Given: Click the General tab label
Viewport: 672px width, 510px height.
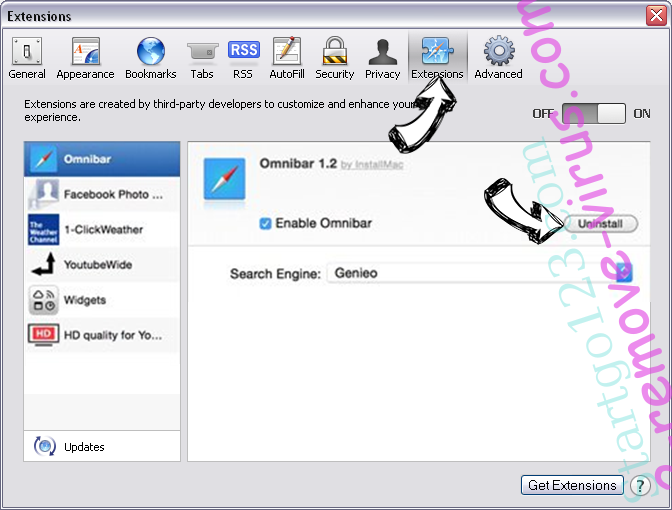Looking at the screenshot, I should coord(27,74).
